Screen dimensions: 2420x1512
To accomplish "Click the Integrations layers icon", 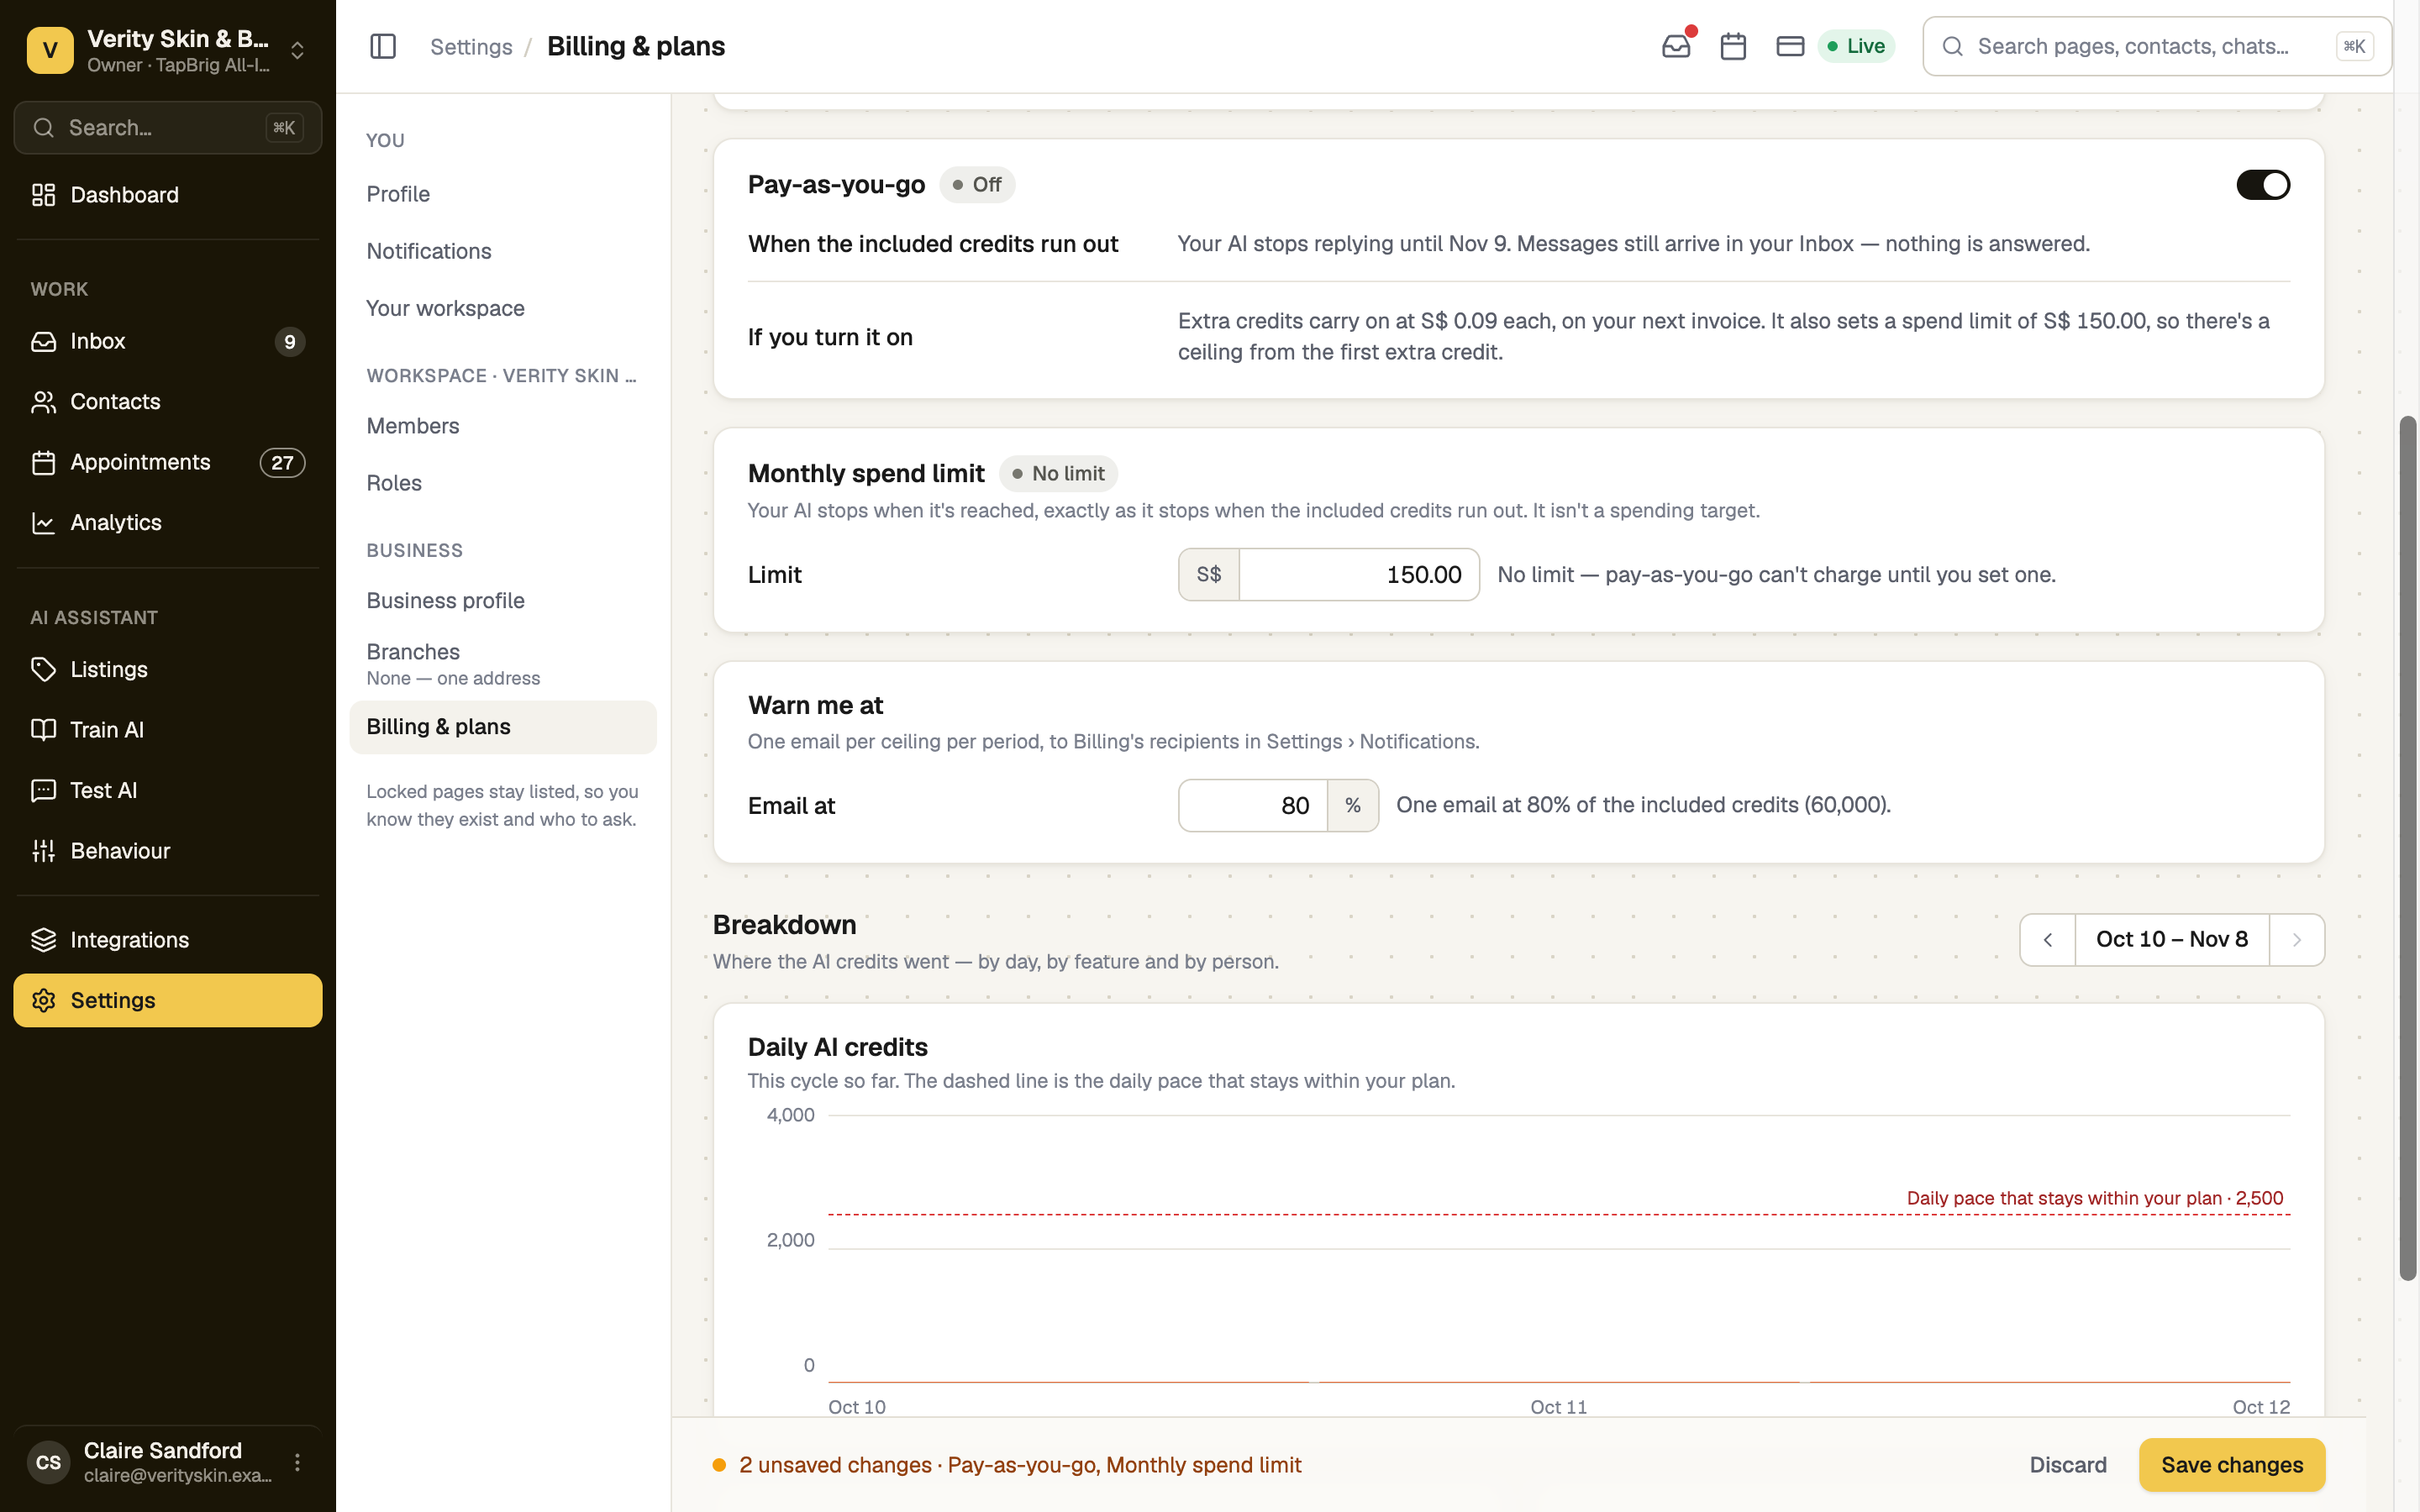I will 43,940.
